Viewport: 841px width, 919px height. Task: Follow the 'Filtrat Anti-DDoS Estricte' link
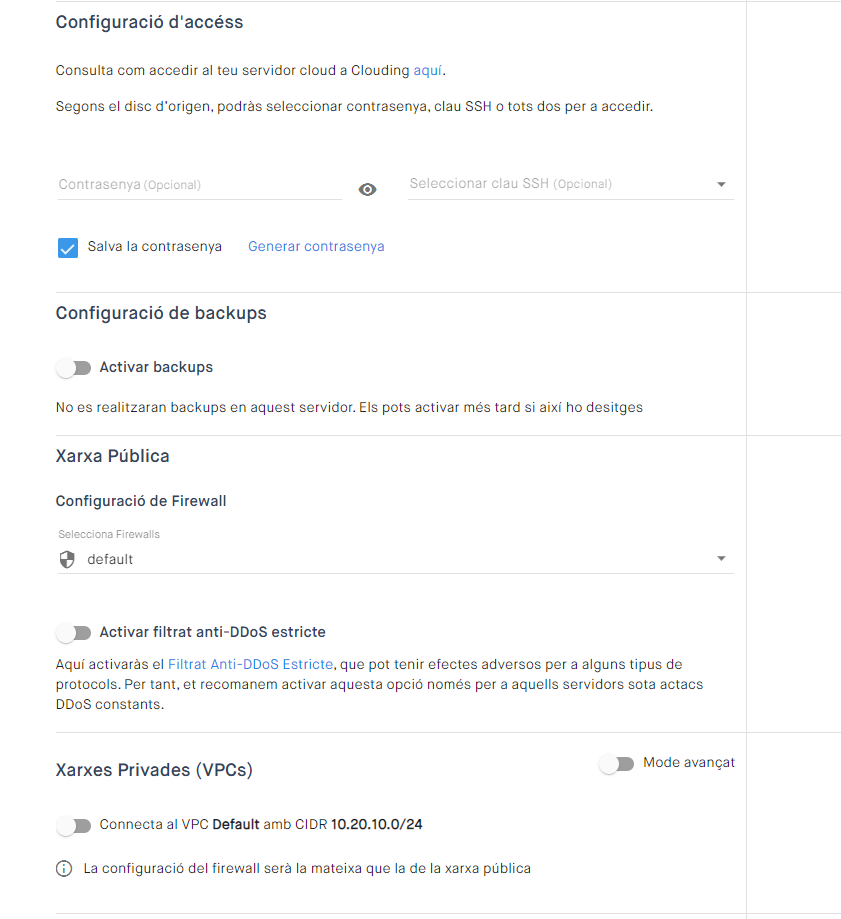250,664
